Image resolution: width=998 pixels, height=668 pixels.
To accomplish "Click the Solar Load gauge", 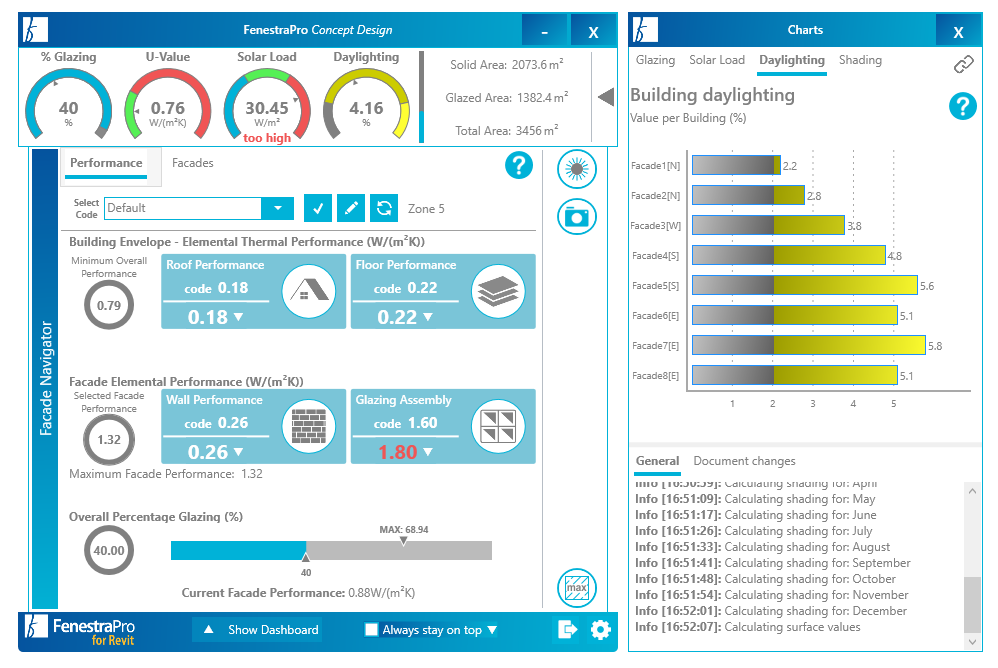I will click(x=267, y=103).
